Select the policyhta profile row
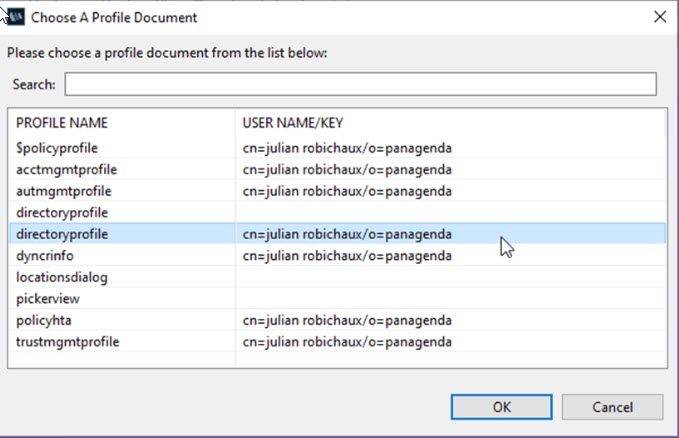This screenshot has width=679, height=438. [337, 320]
